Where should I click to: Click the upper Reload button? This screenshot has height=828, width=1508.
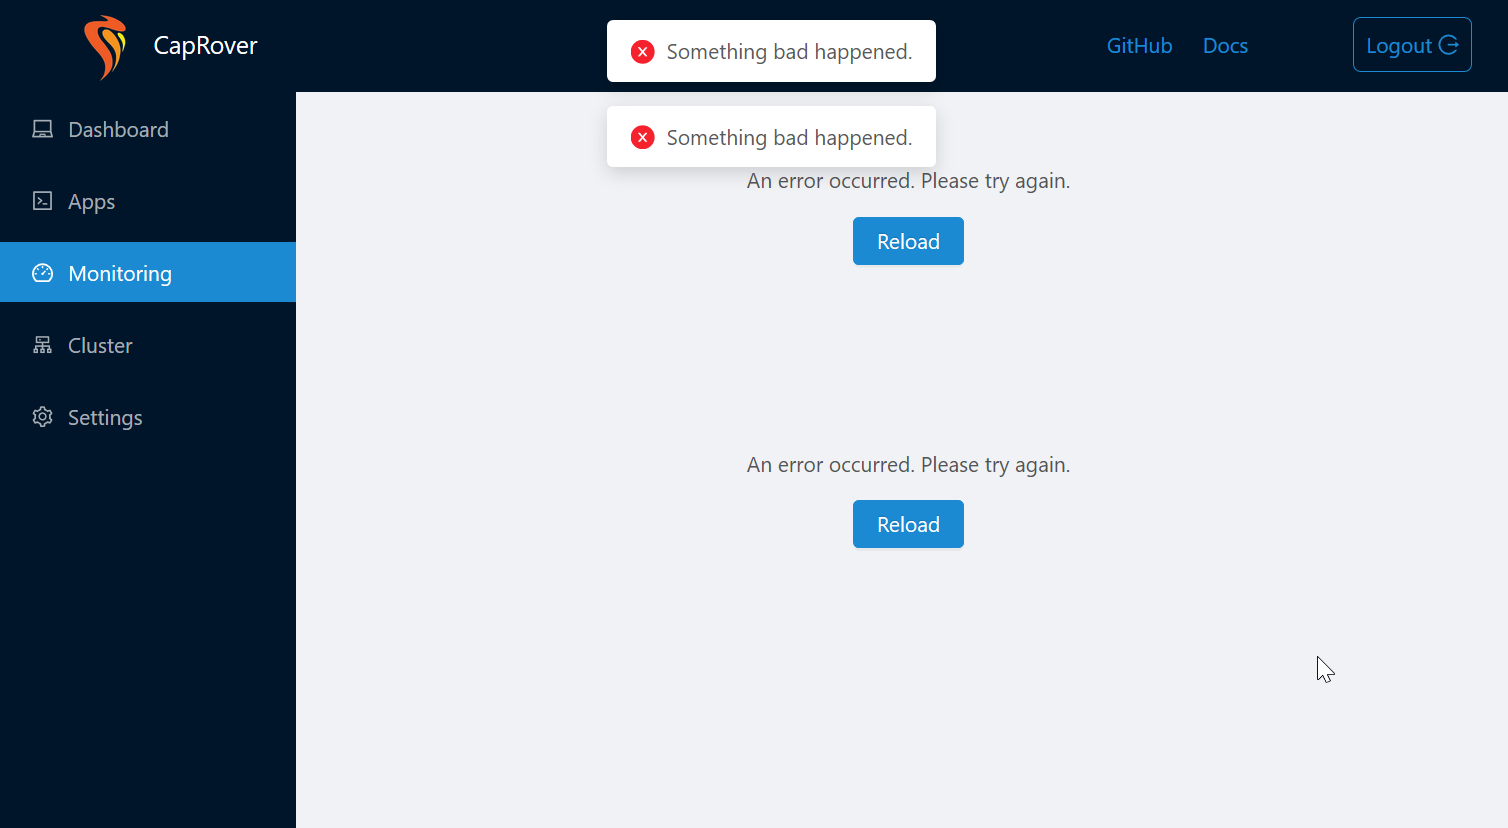(x=907, y=241)
